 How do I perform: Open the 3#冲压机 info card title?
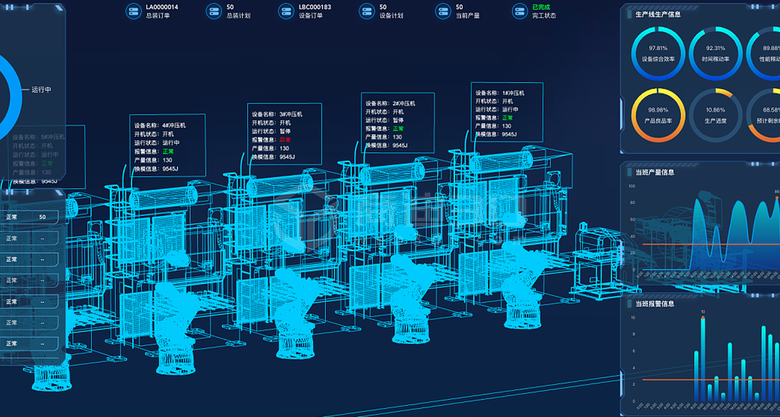coord(277,114)
